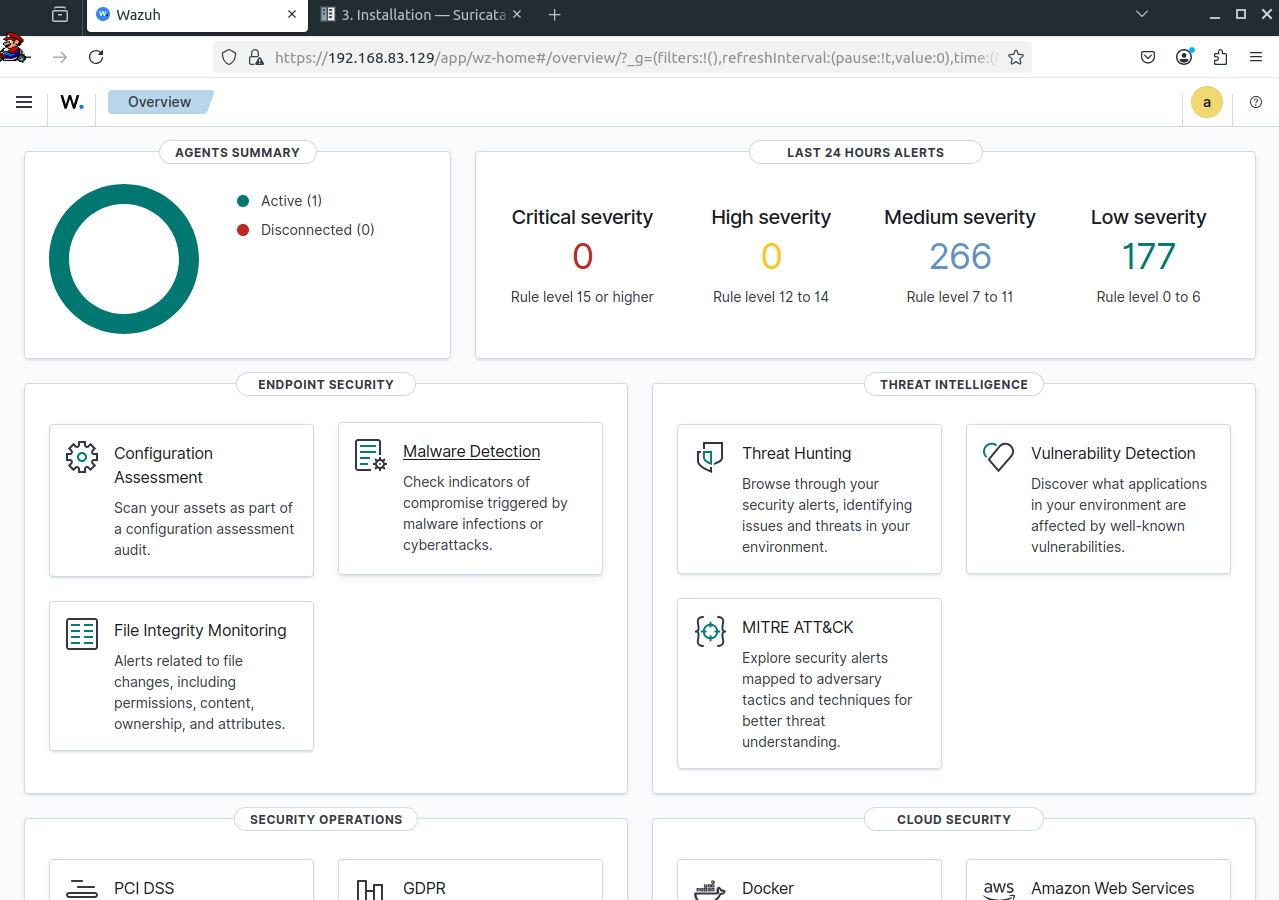
Task: Click the Threat Intelligence section heading
Action: pos(954,384)
